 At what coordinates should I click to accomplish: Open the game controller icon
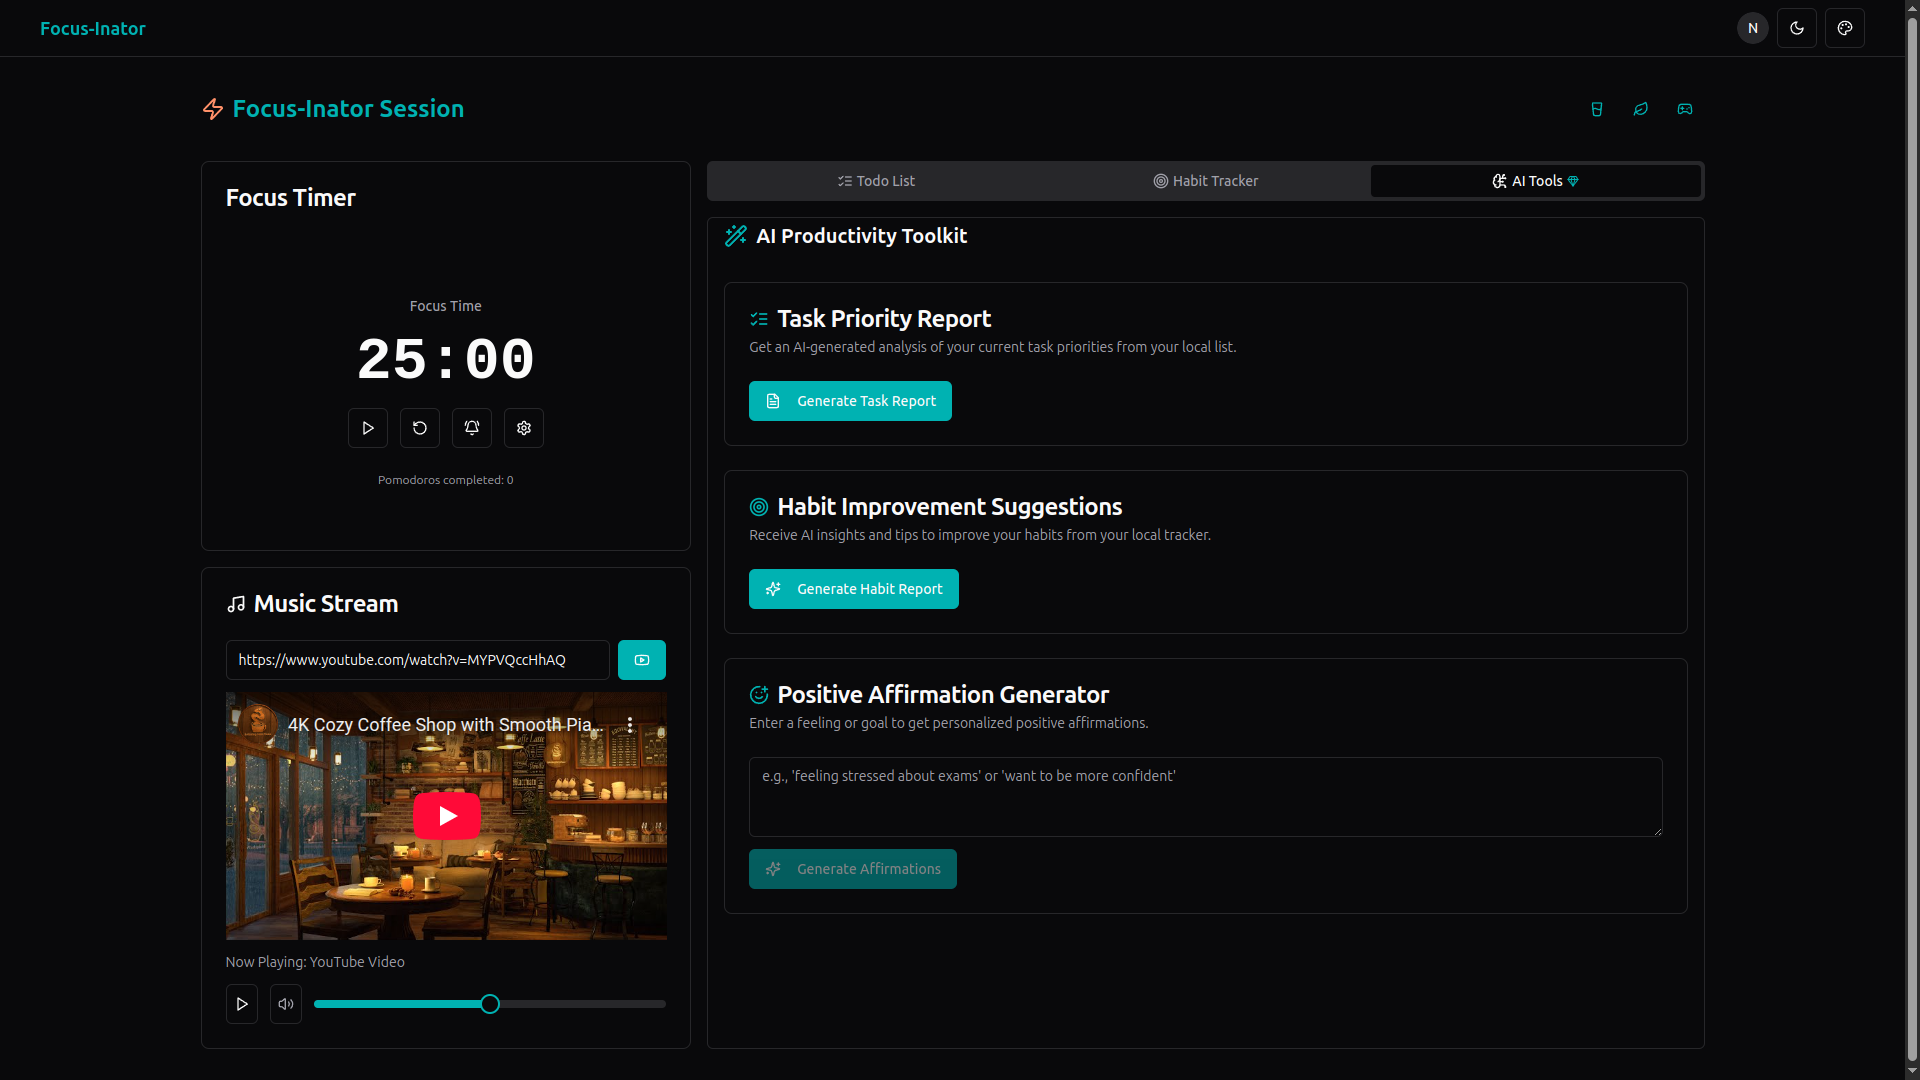[x=1684, y=109]
